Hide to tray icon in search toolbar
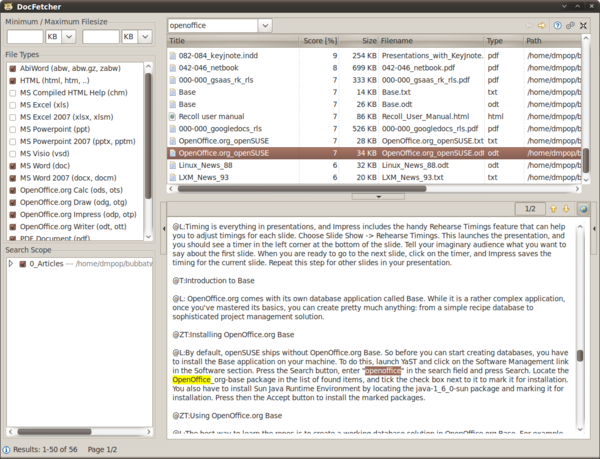600x459 pixels. [x=583, y=26]
